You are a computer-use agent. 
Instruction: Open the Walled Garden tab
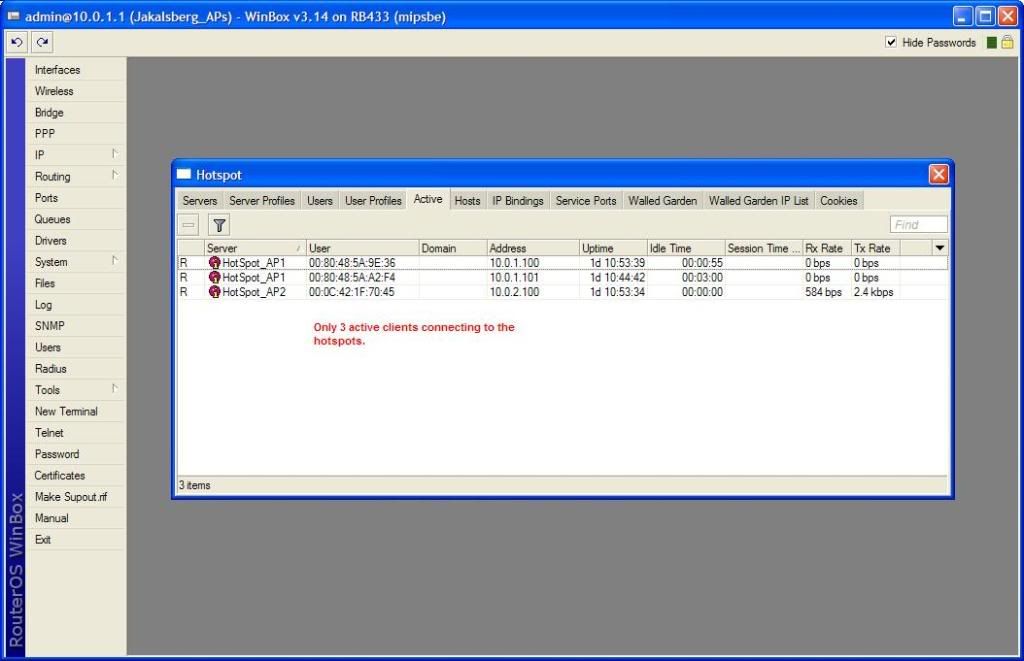click(662, 200)
